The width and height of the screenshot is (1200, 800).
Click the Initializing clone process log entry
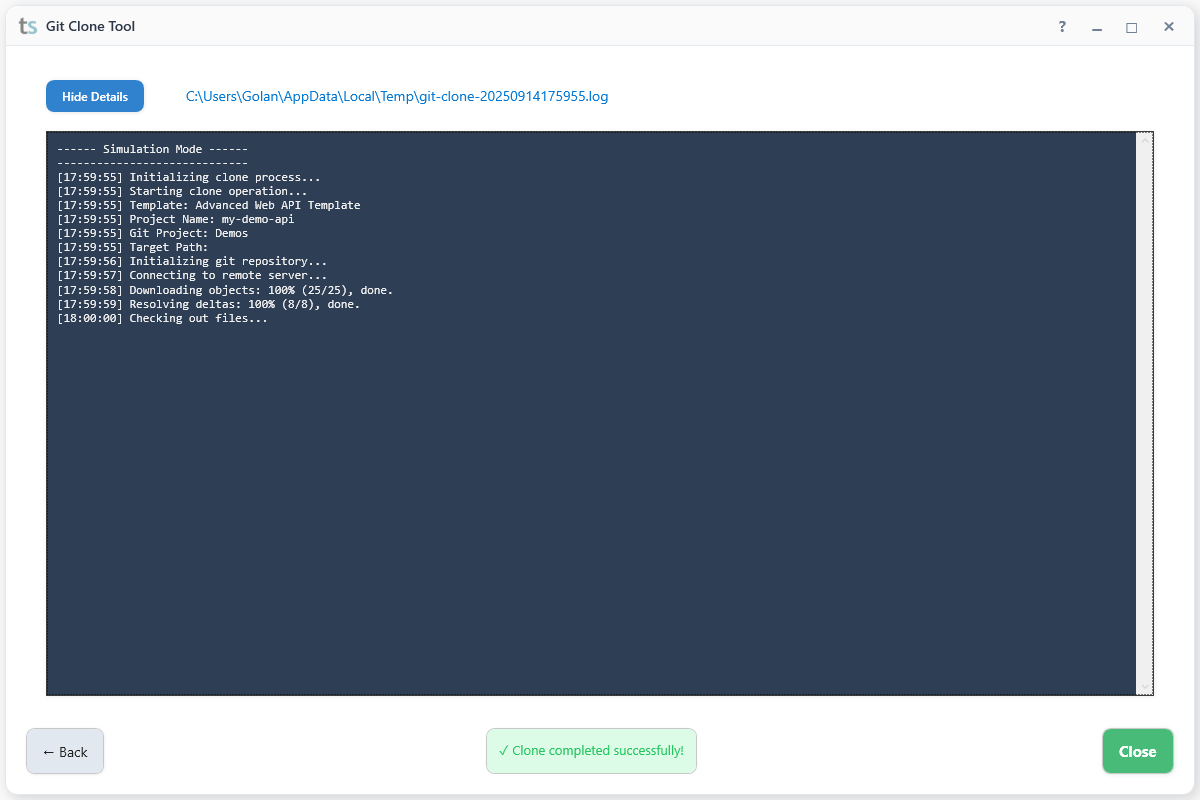(190, 176)
